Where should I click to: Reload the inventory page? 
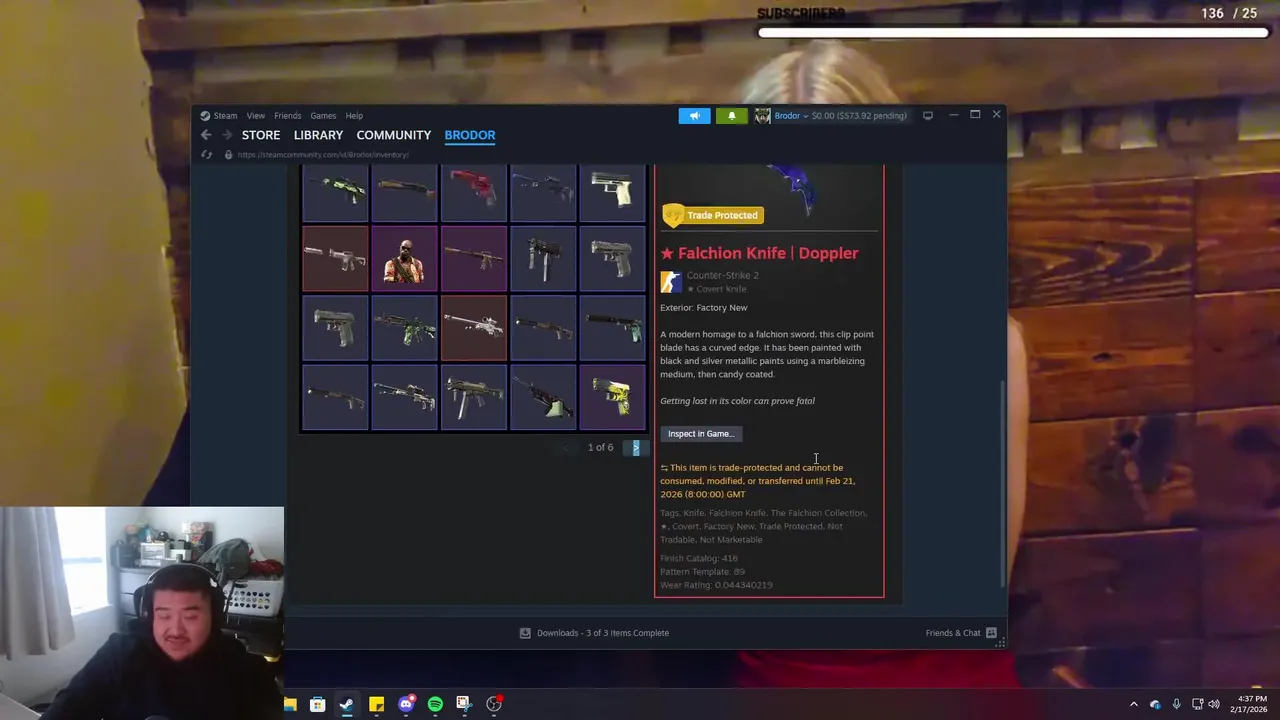[206, 155]
